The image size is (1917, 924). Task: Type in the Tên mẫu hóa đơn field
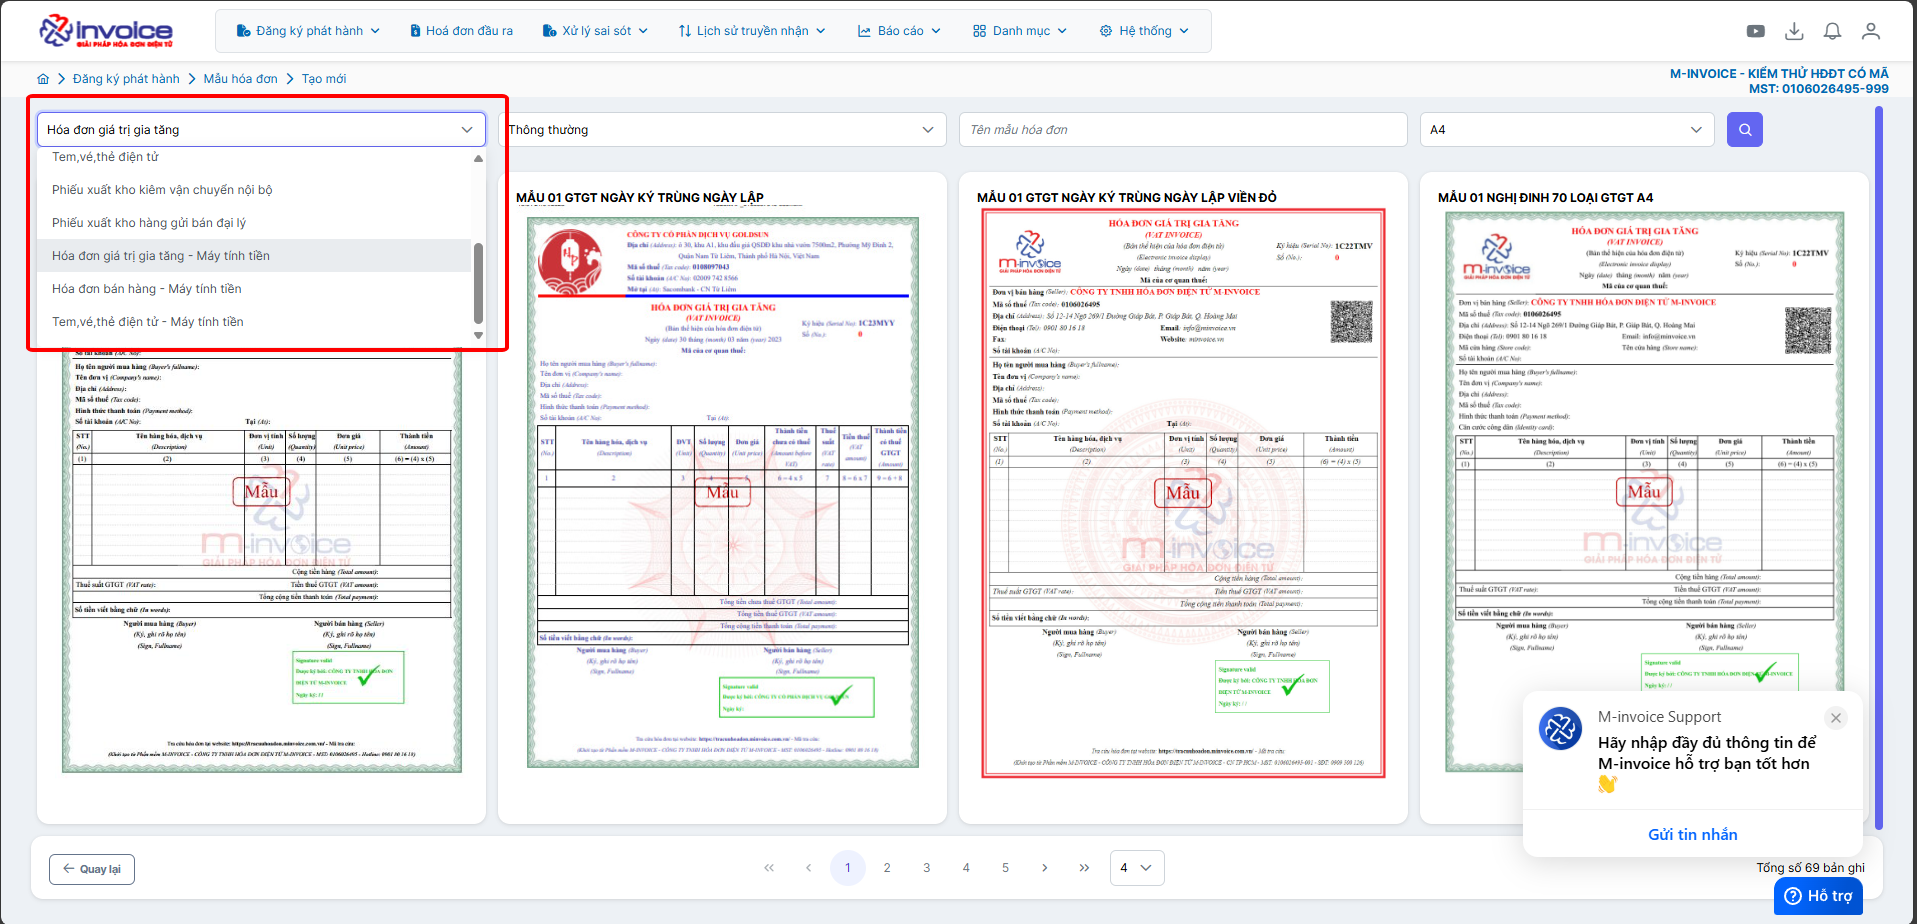click(x=1182, y=130)
